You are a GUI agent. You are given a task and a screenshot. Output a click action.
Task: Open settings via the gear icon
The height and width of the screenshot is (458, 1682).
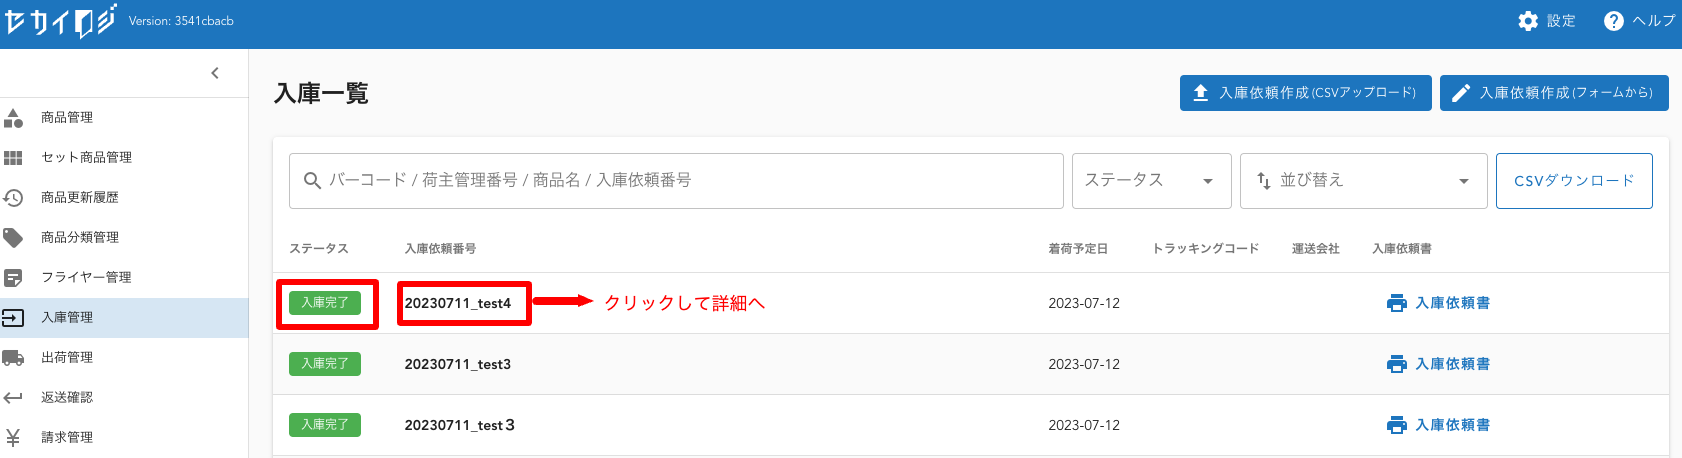pyautogui.click(x=1528, y=21)
